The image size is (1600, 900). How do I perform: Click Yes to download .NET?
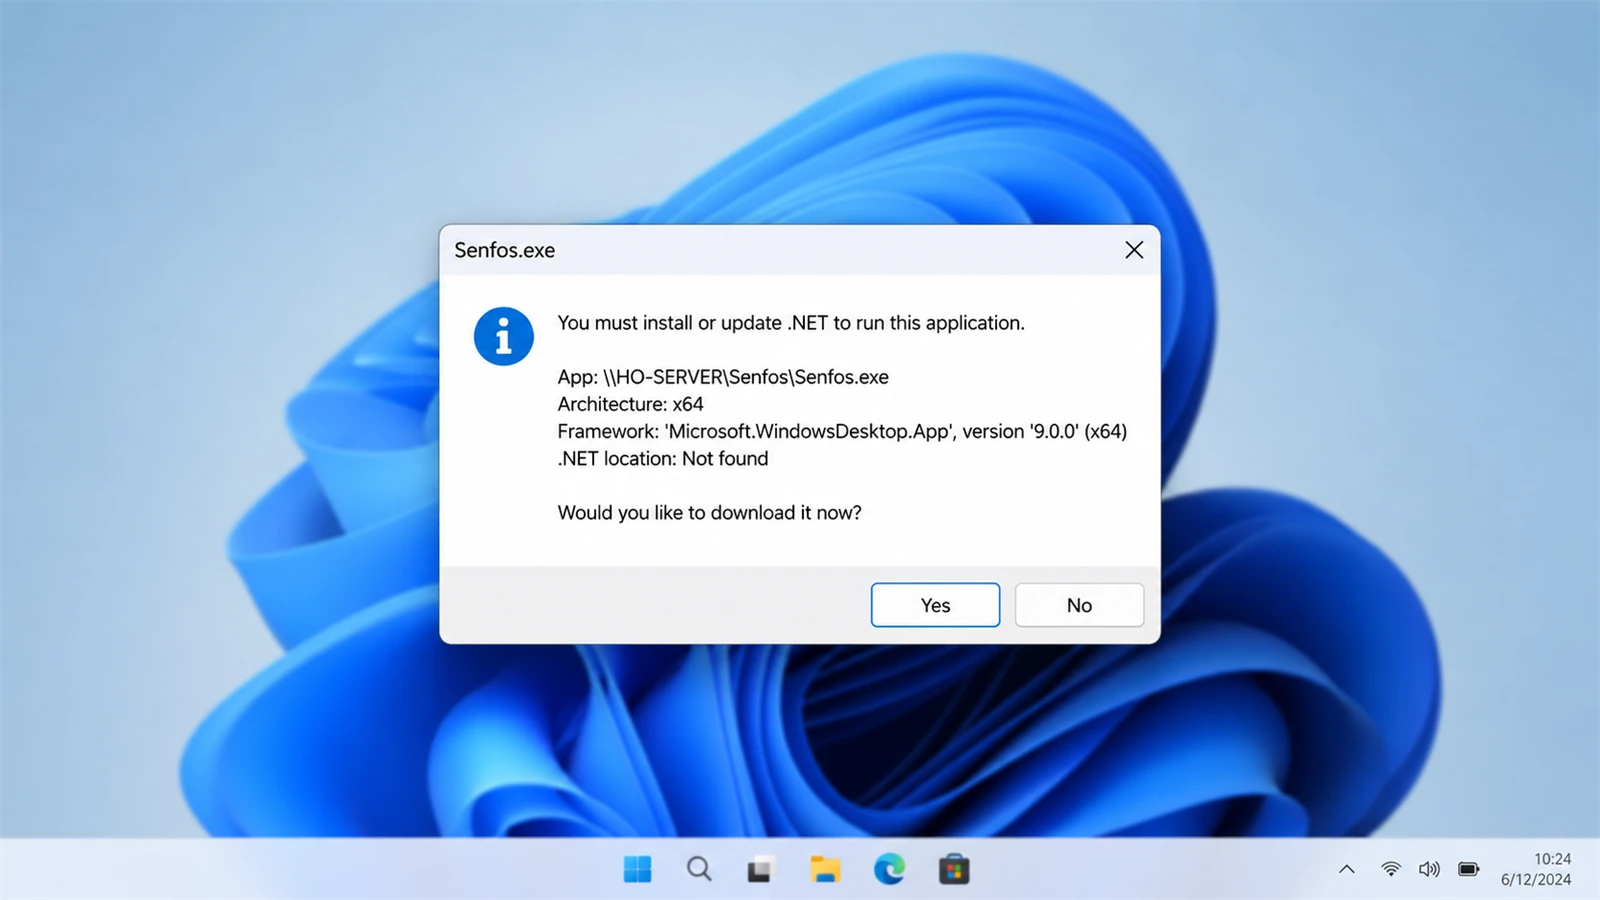pos(935,605)
